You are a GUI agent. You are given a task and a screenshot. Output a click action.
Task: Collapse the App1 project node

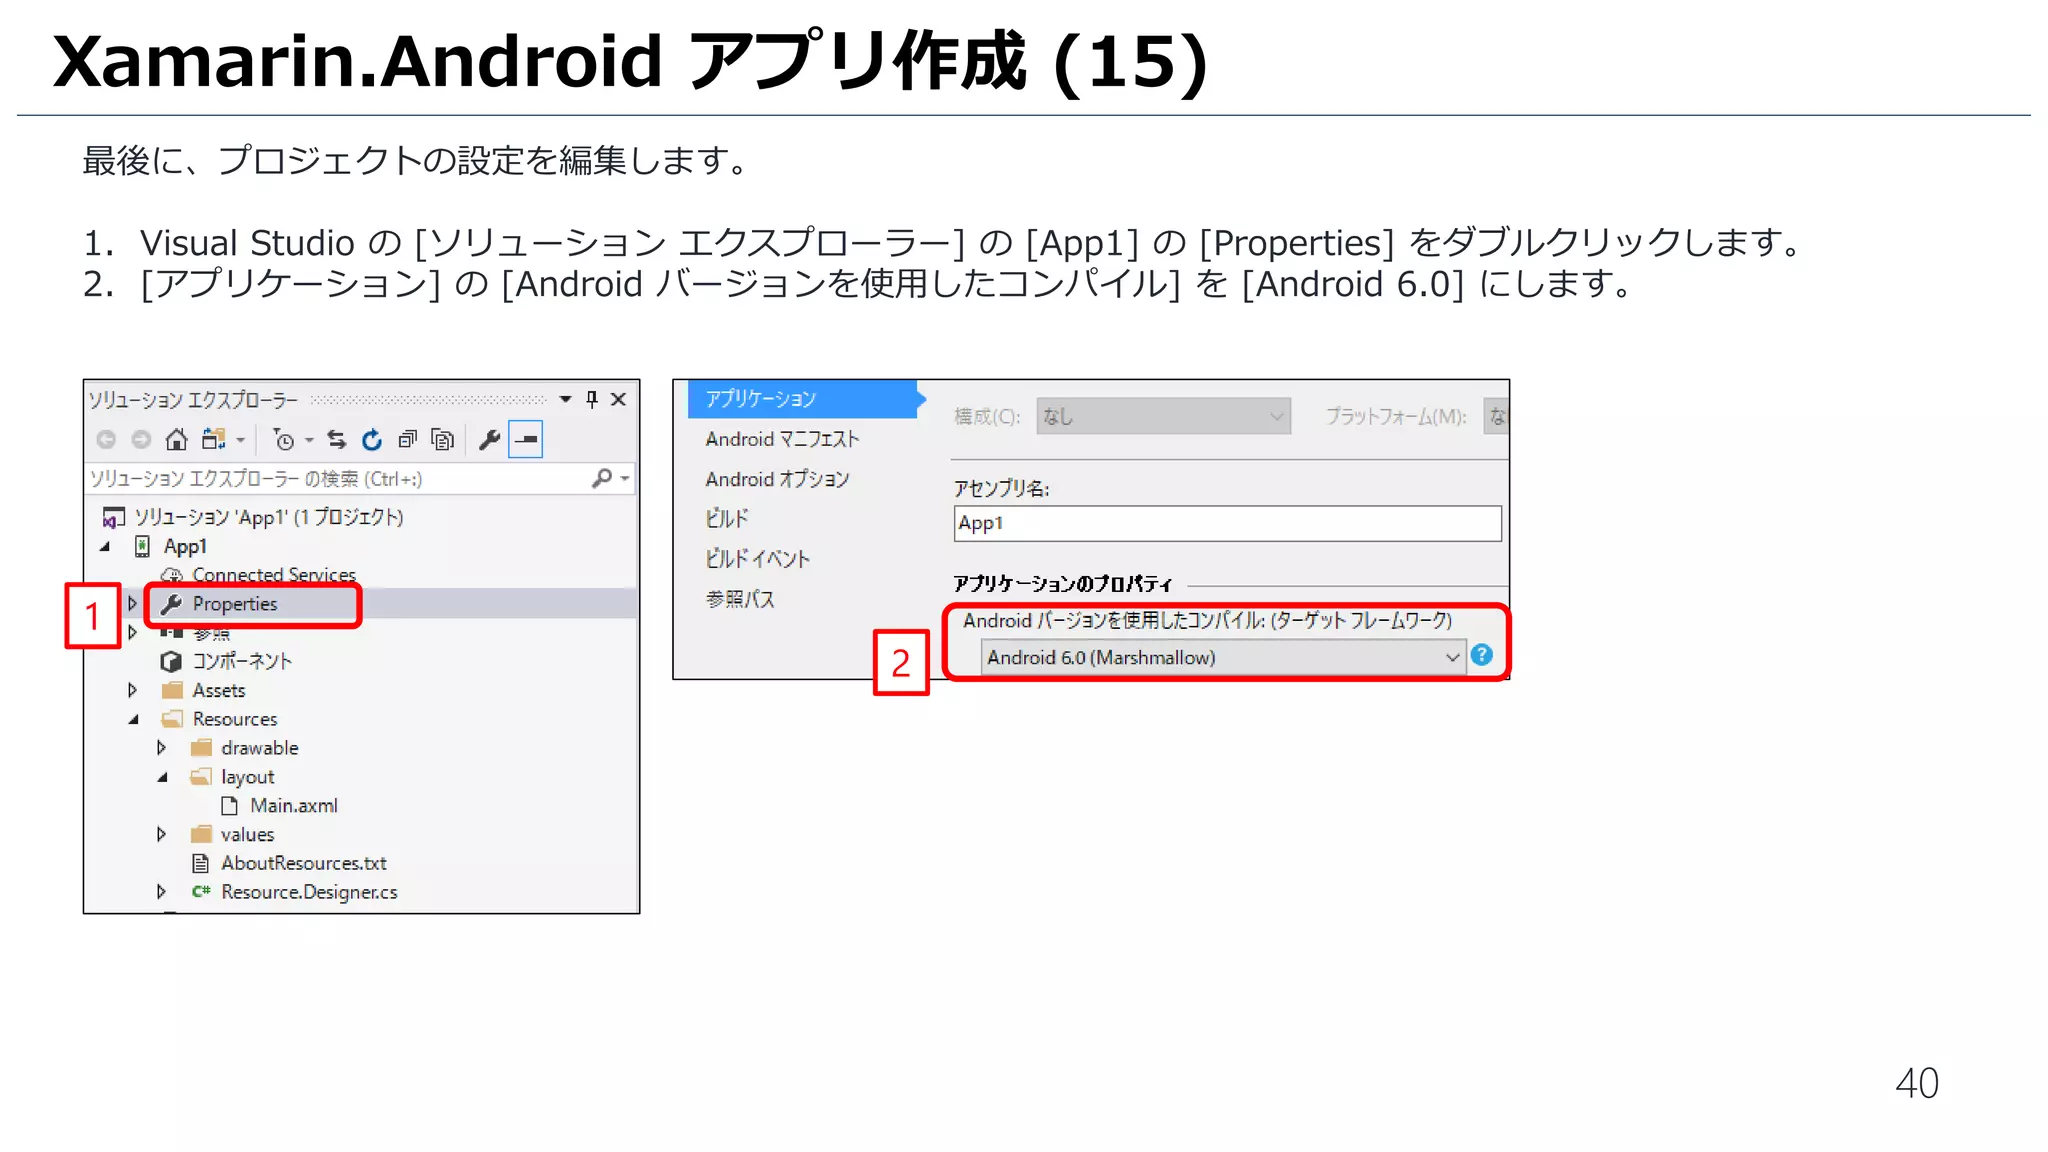(x=105, y=546)
